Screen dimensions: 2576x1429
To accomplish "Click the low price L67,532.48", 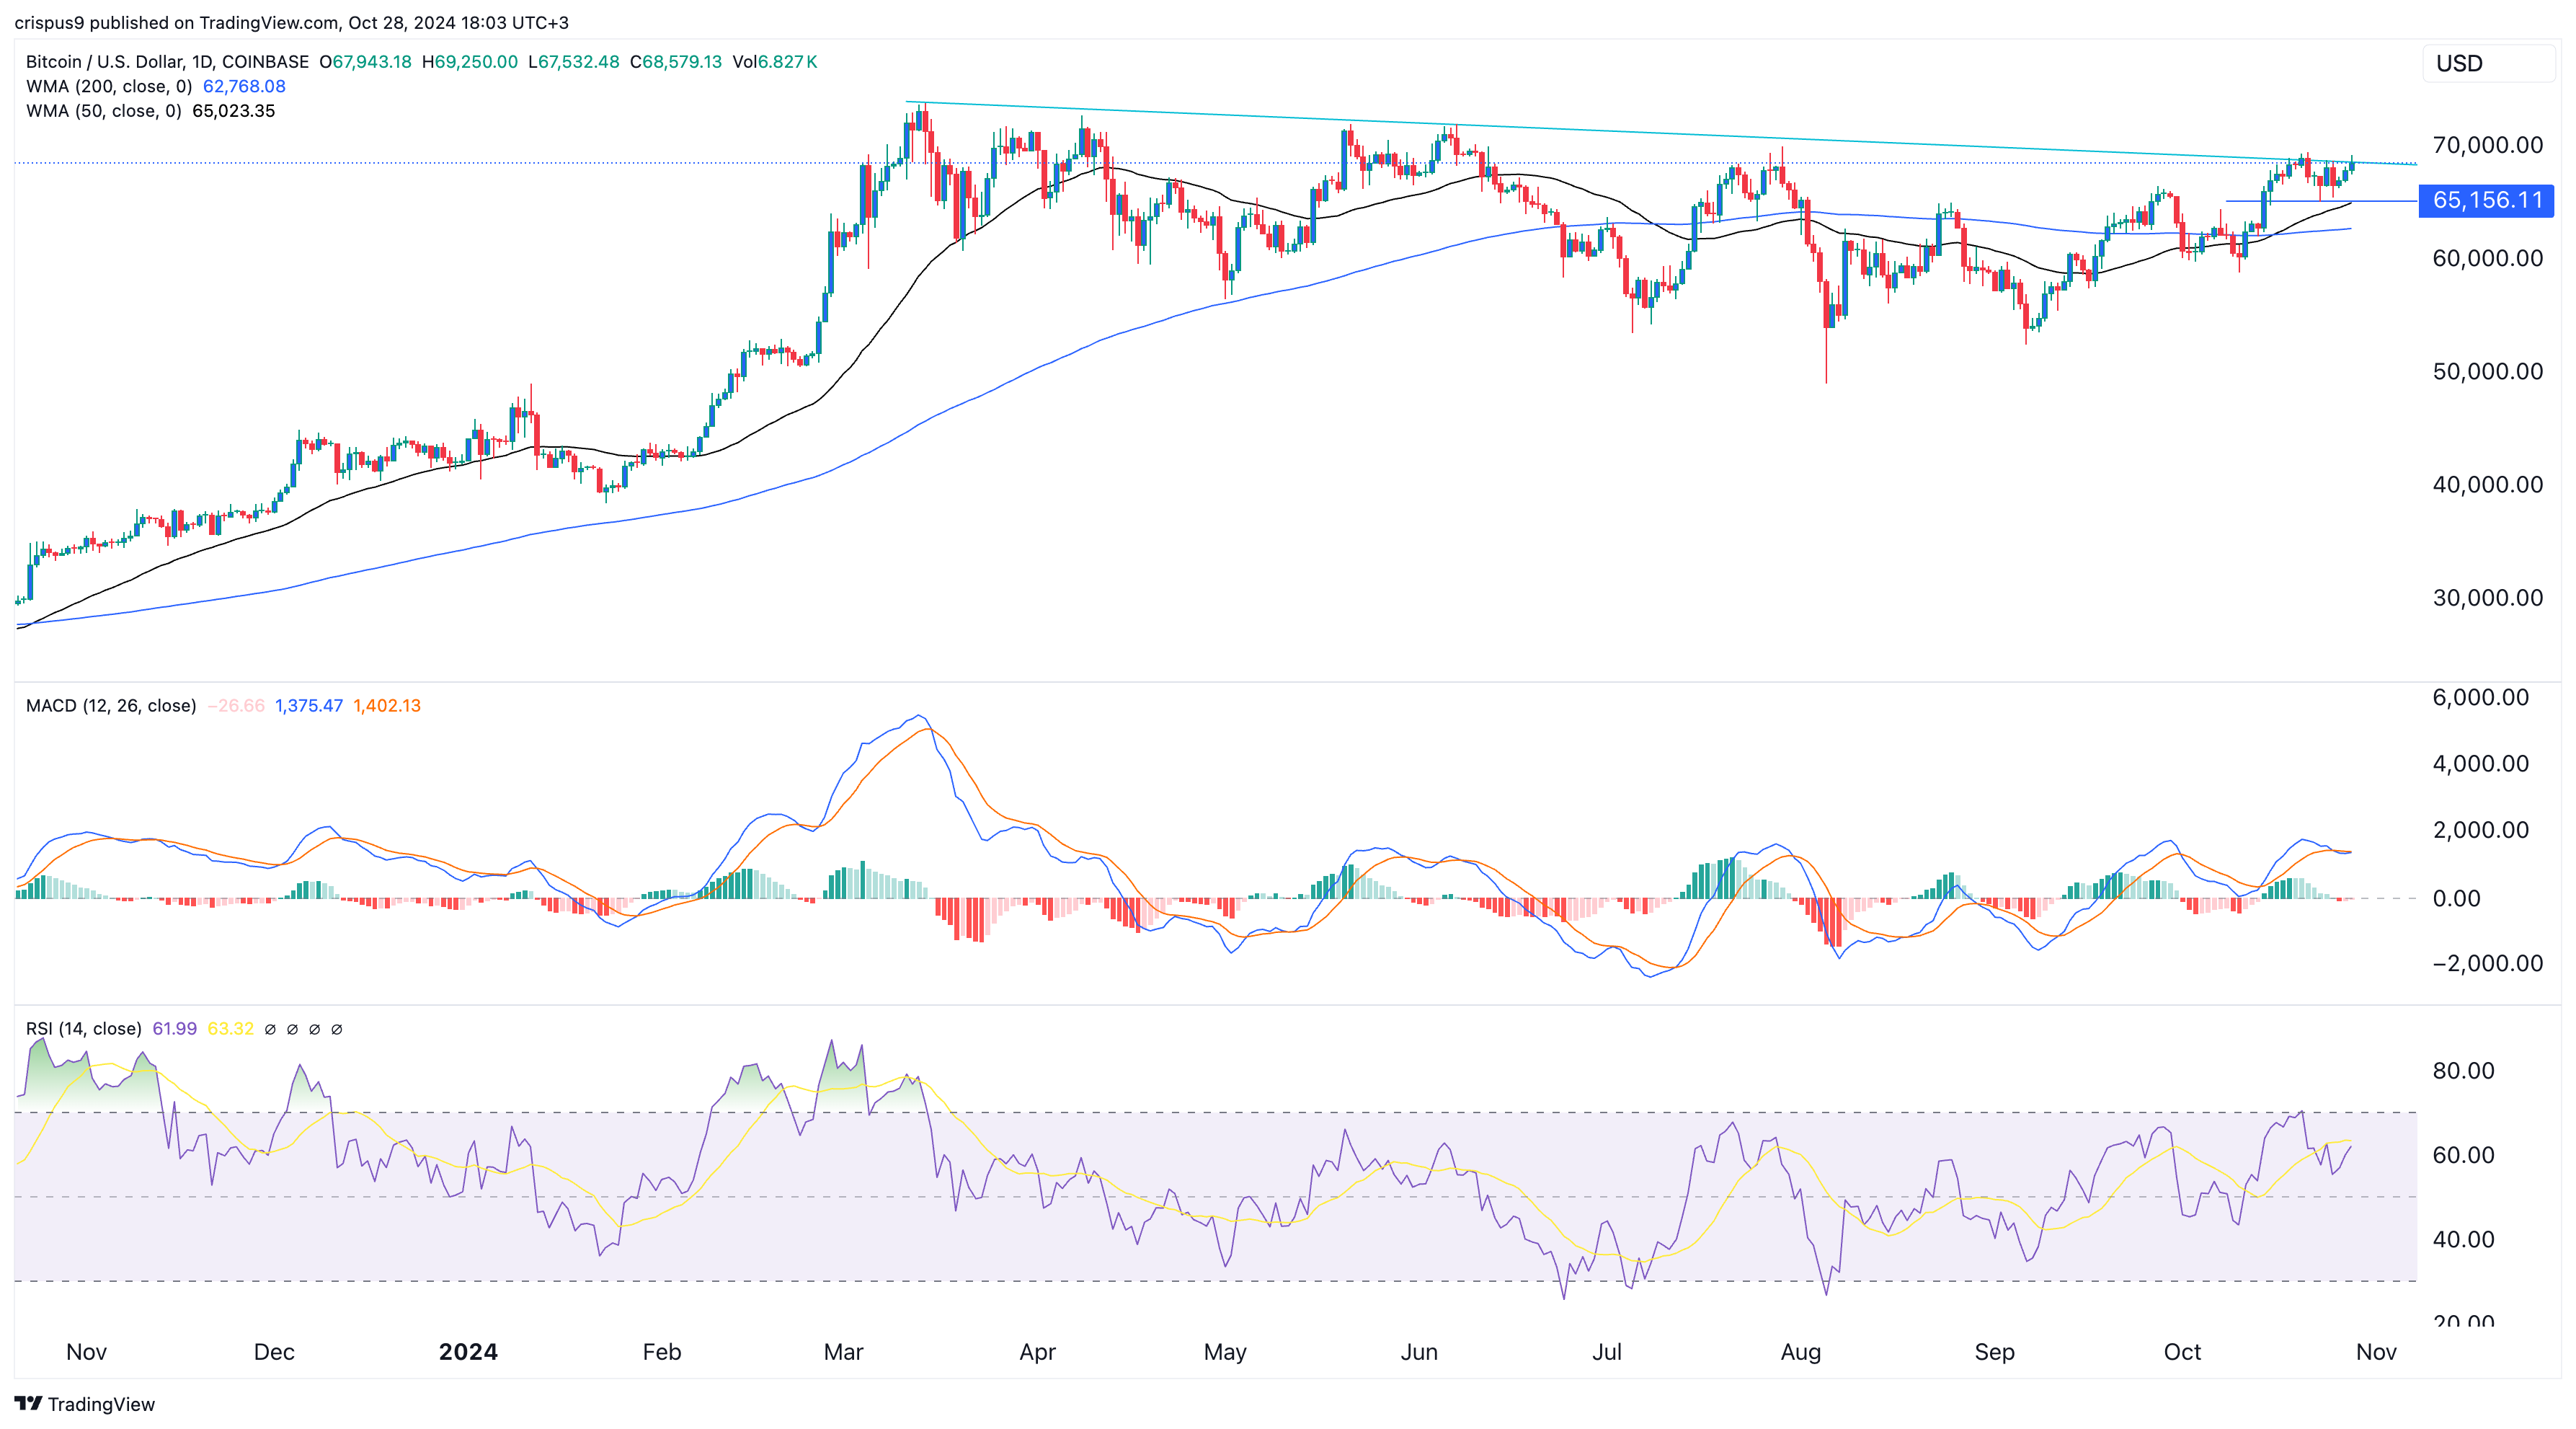I will (574, 62).
